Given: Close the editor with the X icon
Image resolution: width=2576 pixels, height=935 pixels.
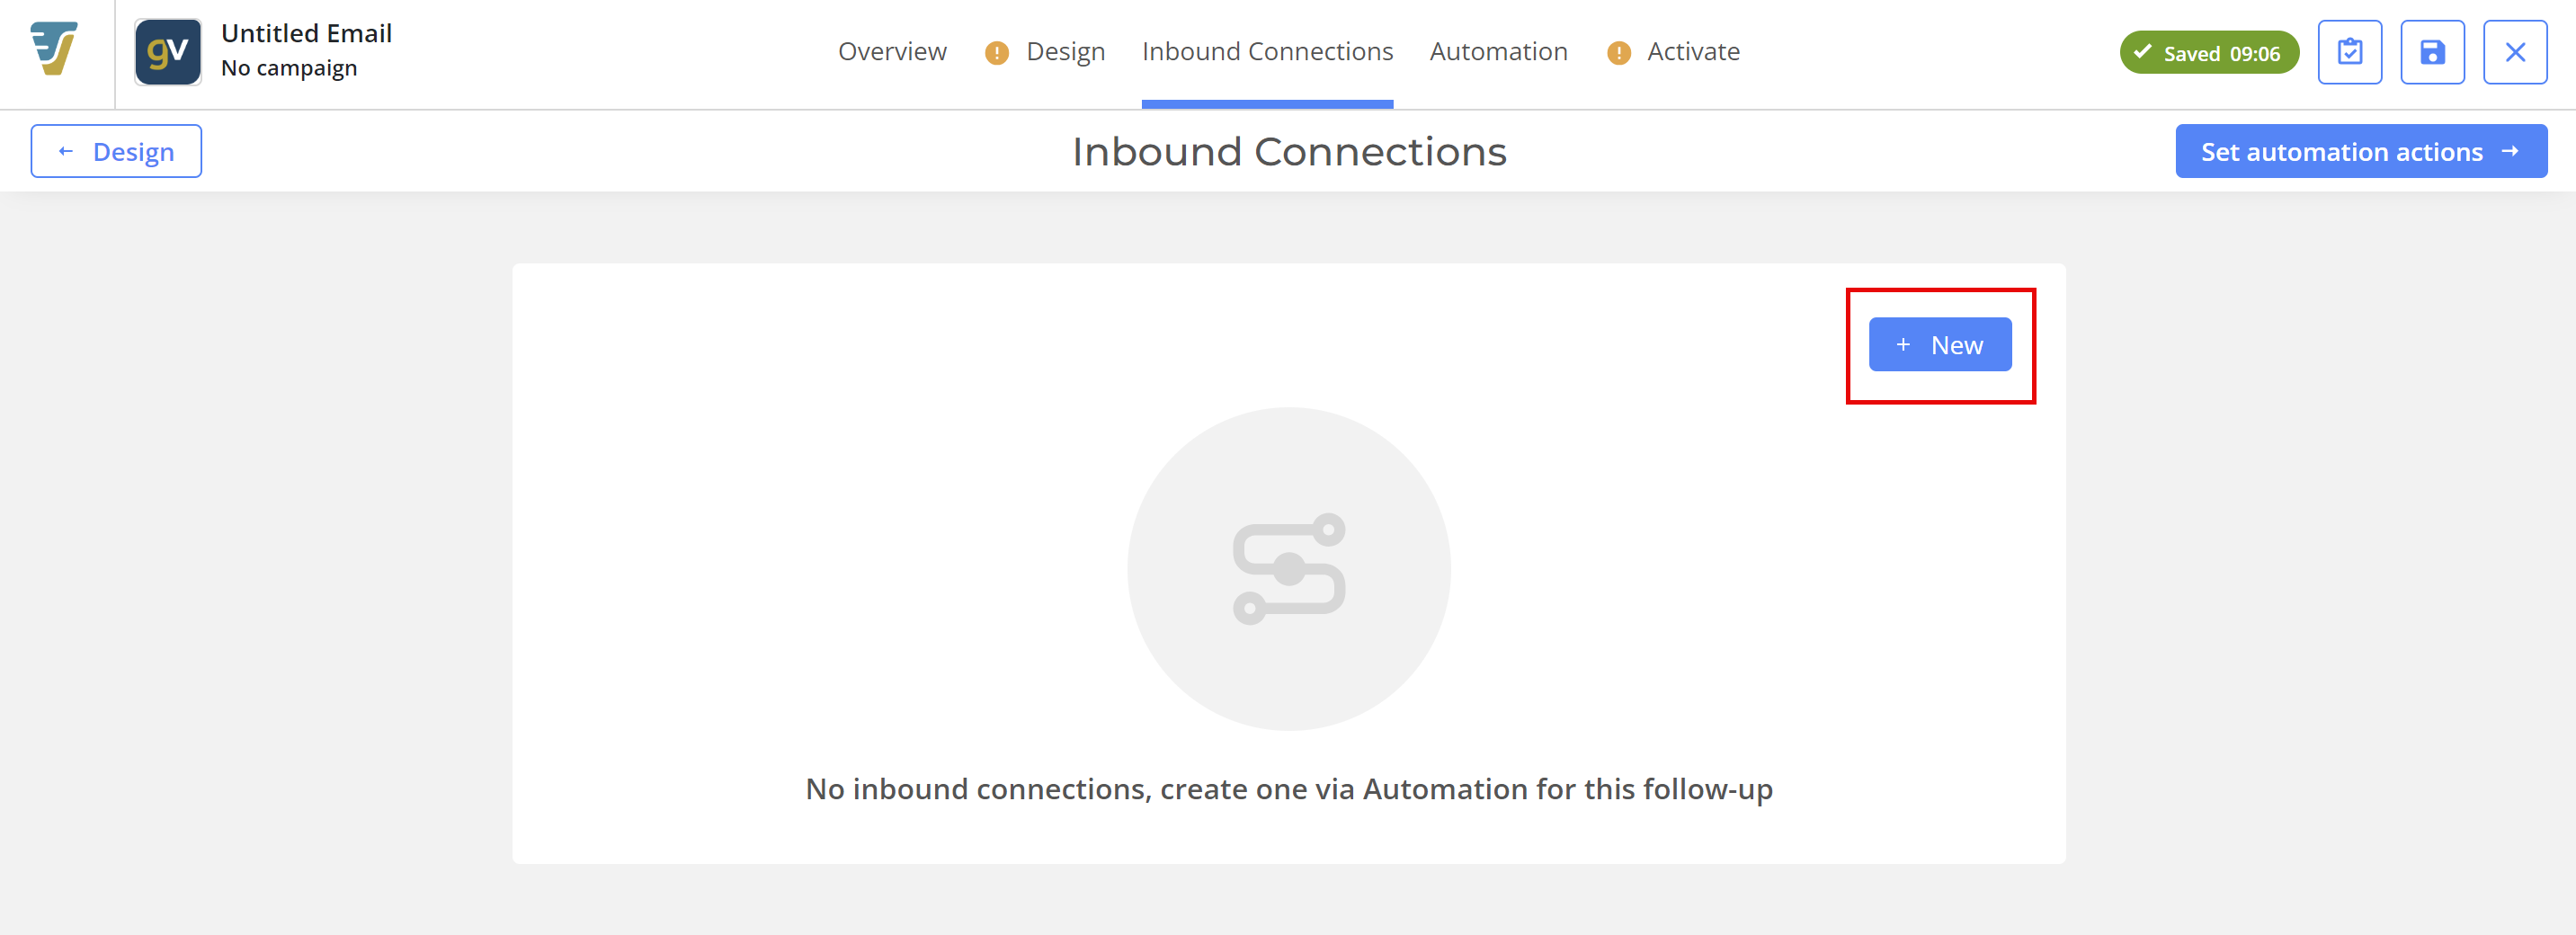Looking at the screenshot, I should coord(2515,52).
